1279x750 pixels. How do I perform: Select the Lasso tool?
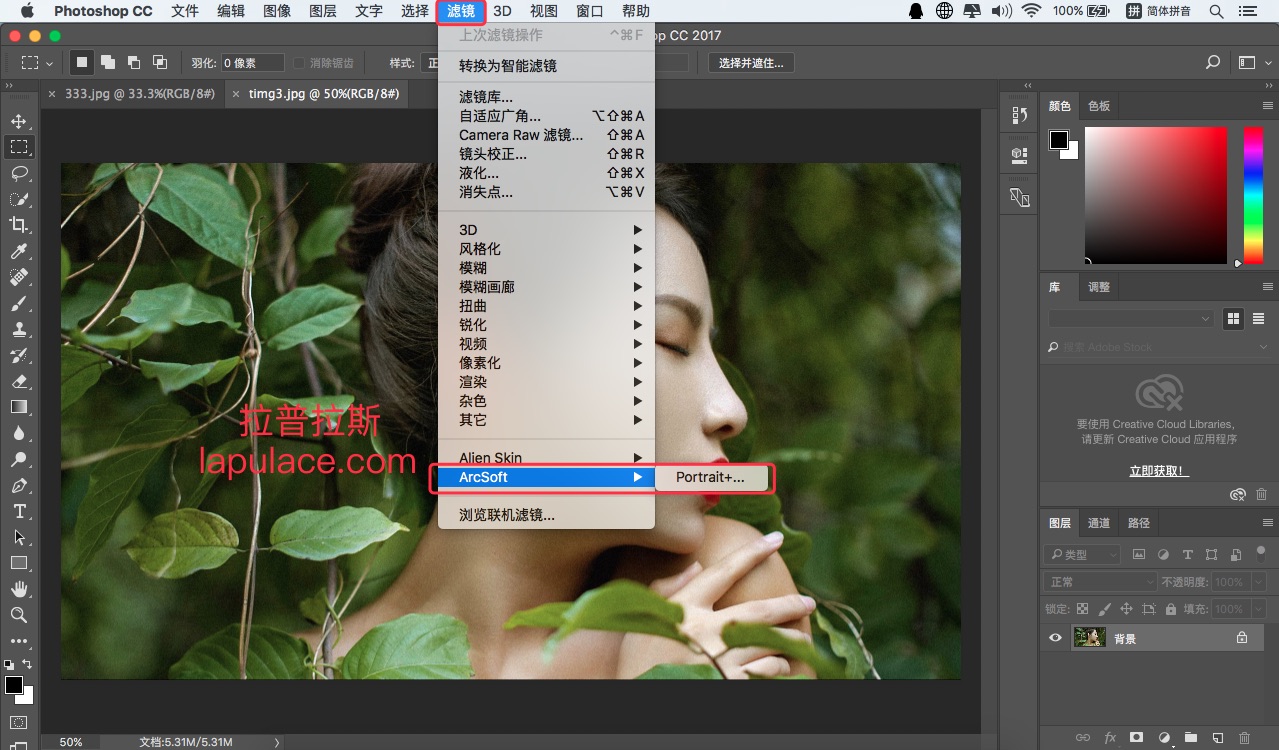click(x=18, y=173)
